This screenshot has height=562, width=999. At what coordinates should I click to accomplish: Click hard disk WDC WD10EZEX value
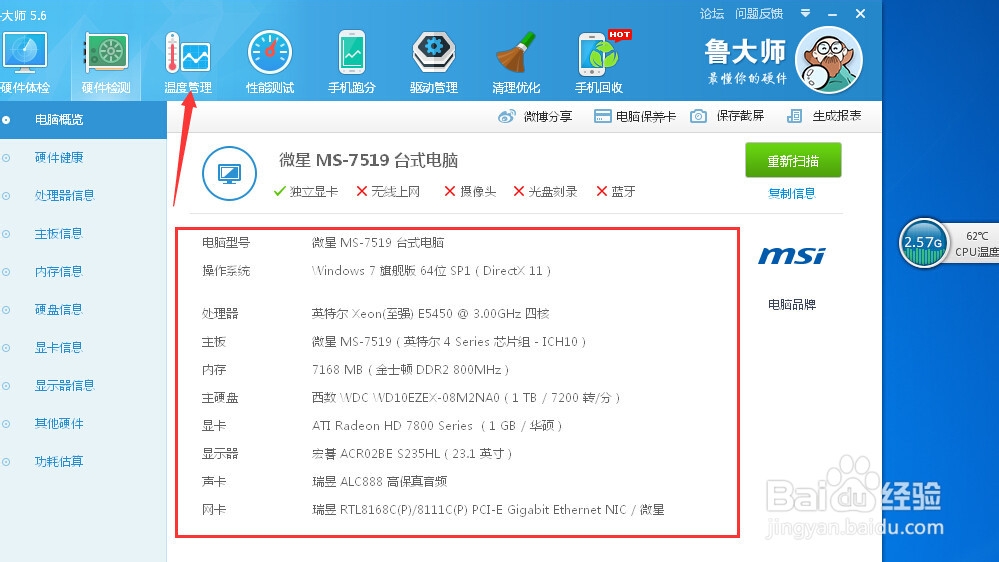[466, 398]
